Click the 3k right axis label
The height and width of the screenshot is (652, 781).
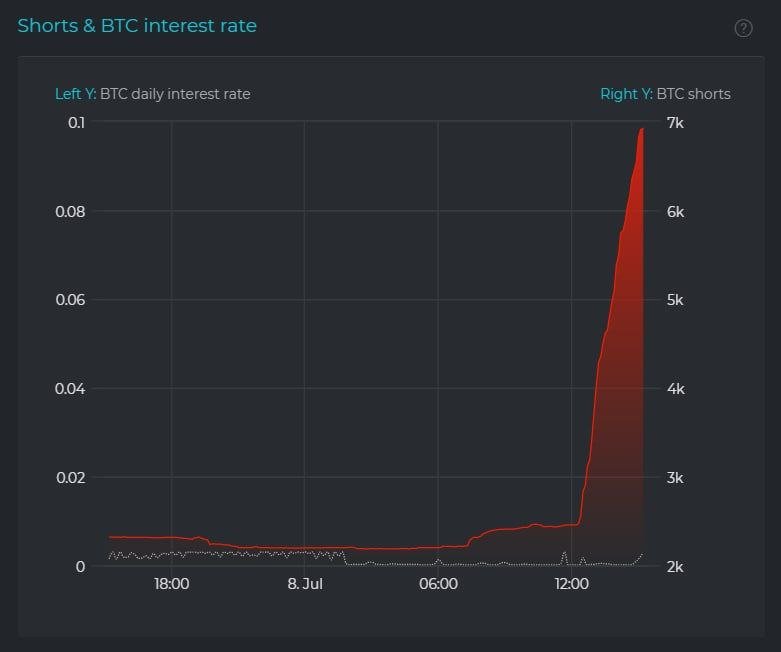[675, 478]
